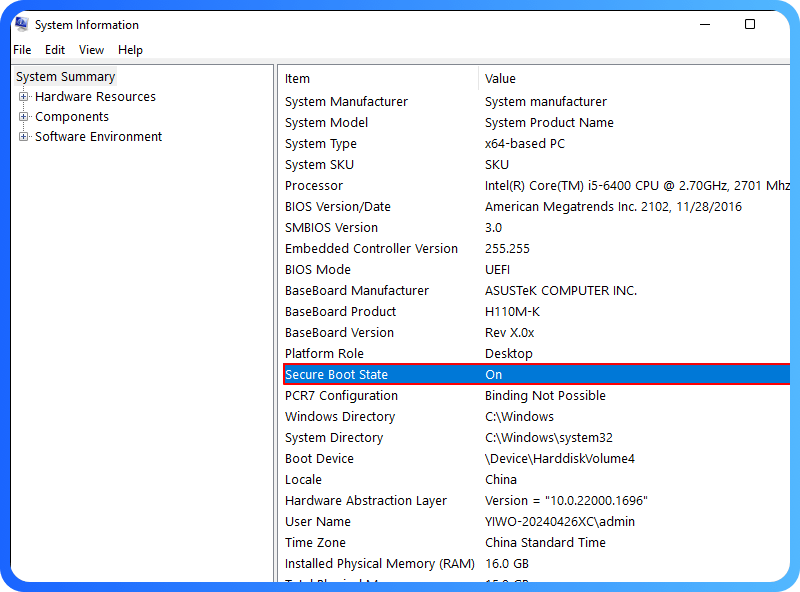
Task: Minimize the System Information window
Action: (705, 24)
